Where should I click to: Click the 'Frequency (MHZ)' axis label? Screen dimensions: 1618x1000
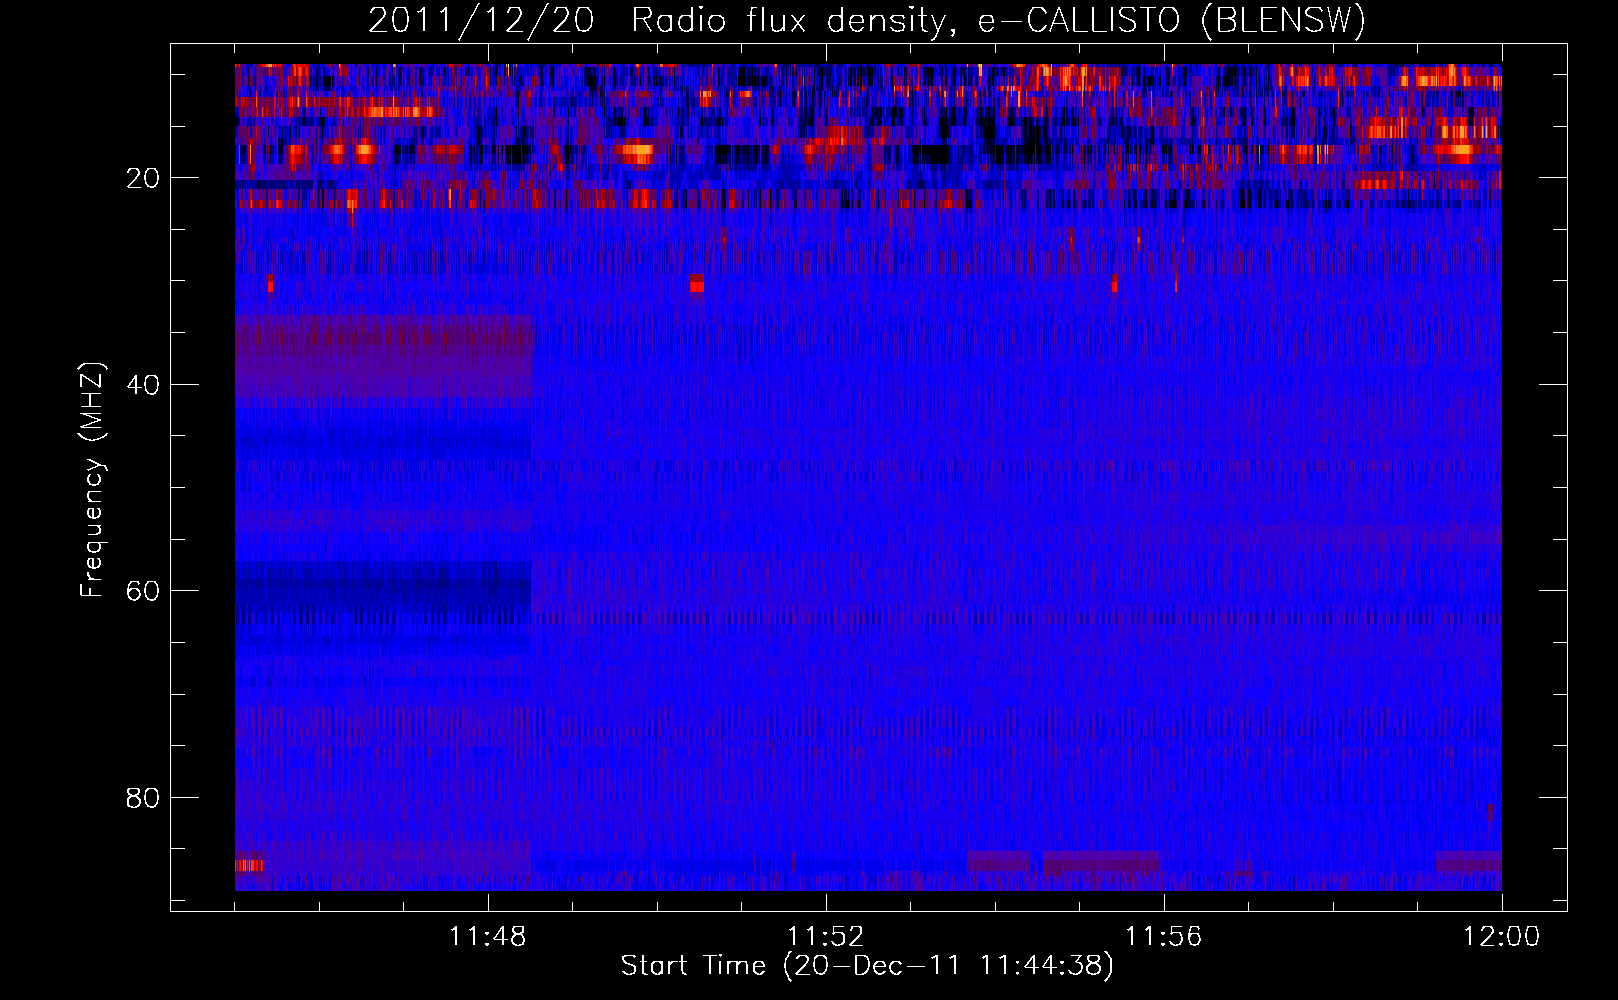point(91,480)
